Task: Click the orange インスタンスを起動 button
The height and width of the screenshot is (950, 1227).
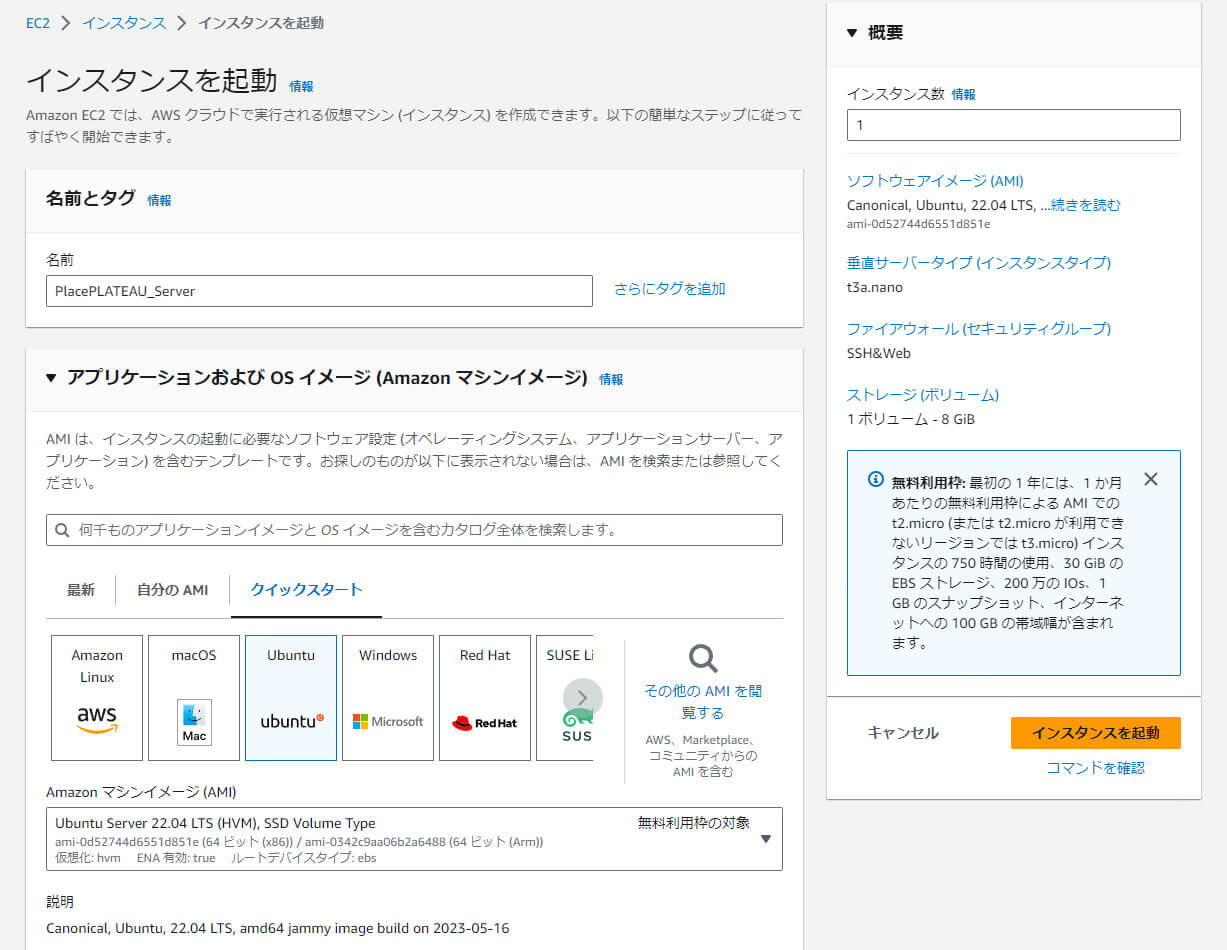Action: [1096, 733]
